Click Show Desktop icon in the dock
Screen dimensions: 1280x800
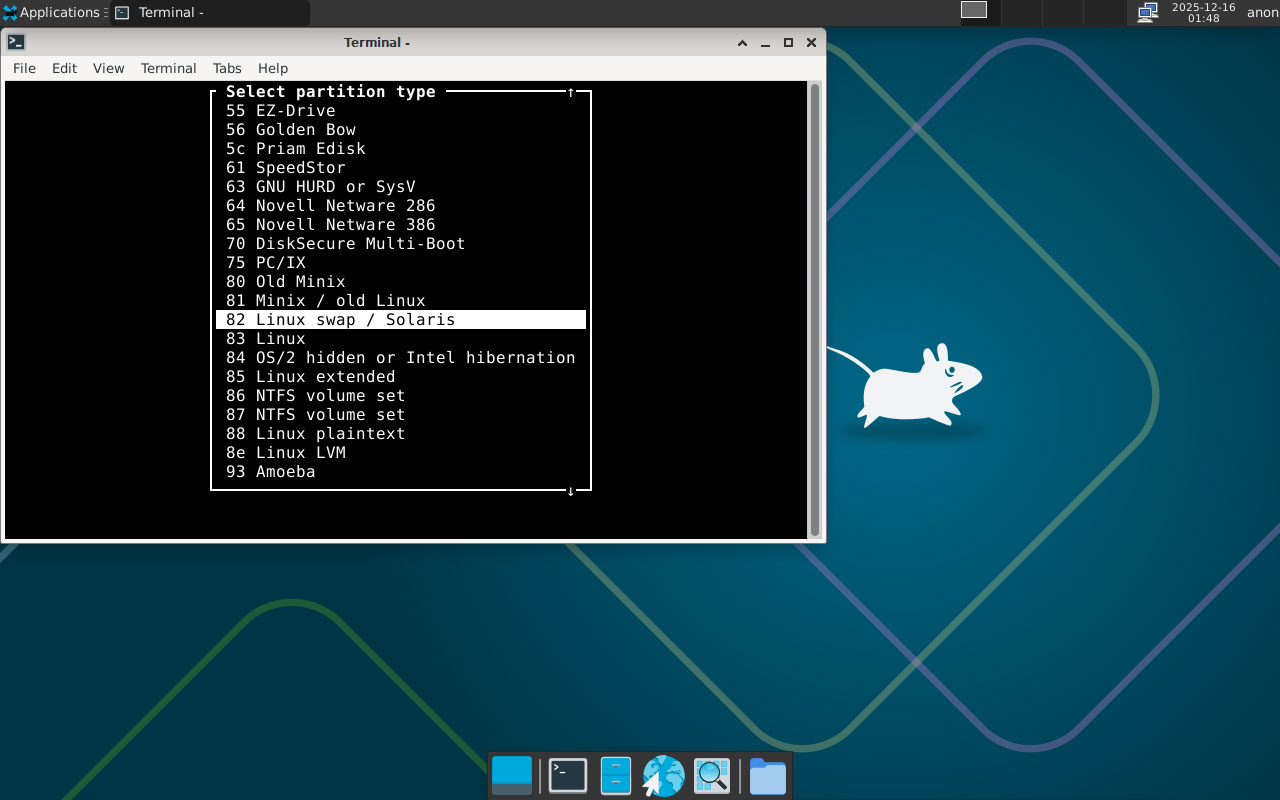(512, 776)
